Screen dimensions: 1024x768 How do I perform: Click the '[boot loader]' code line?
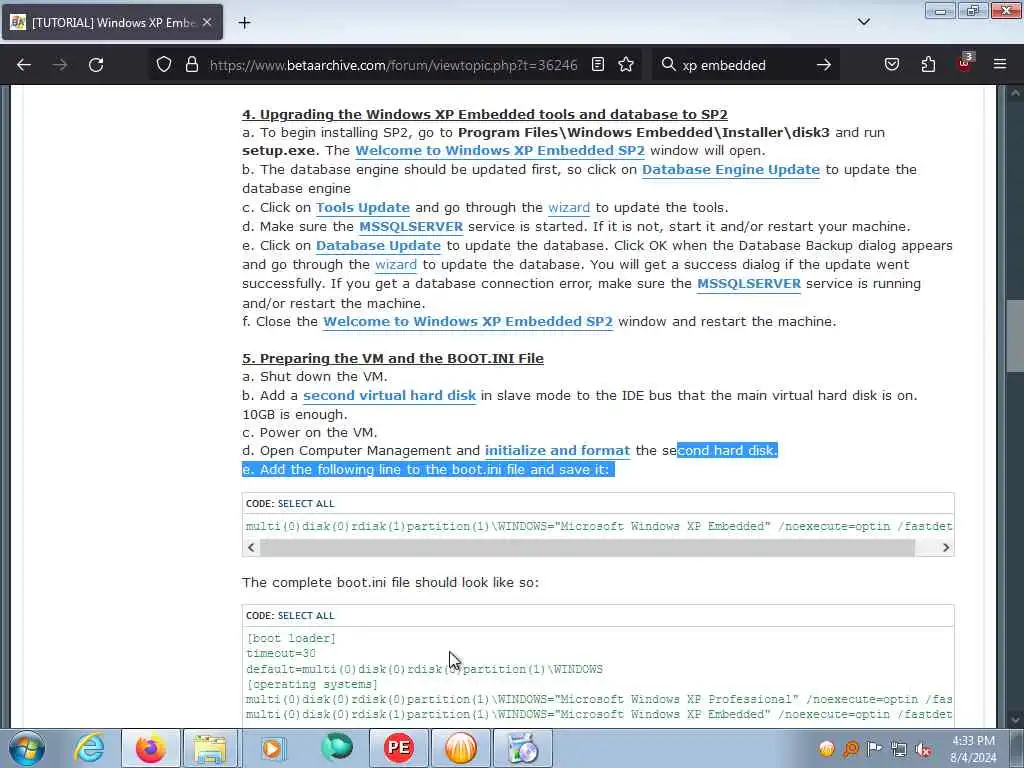(291, 639)
